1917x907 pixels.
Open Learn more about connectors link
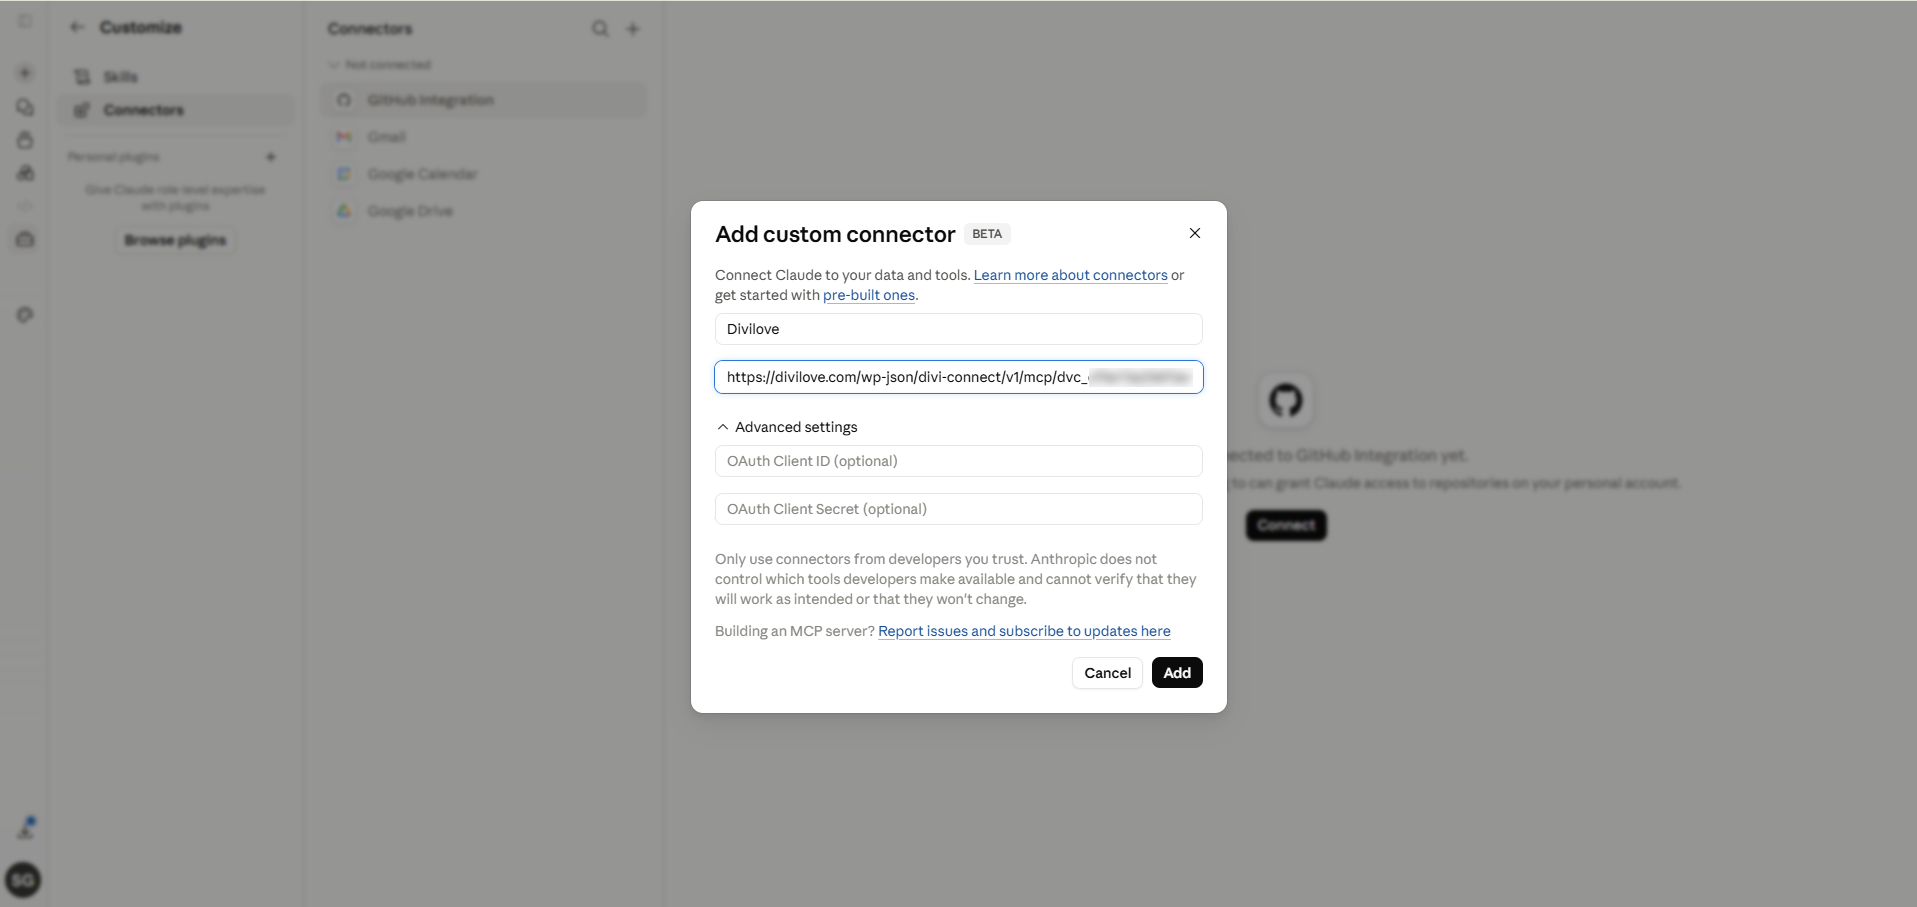(1070, 275)
